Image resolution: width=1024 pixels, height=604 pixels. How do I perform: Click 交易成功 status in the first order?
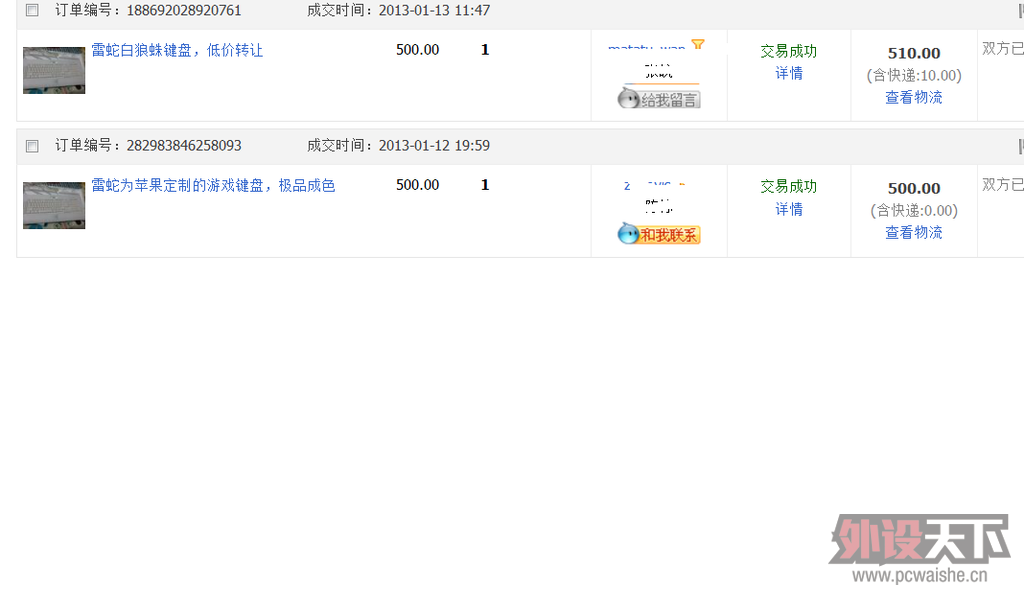pyautogui.click(x=789, y=51)
